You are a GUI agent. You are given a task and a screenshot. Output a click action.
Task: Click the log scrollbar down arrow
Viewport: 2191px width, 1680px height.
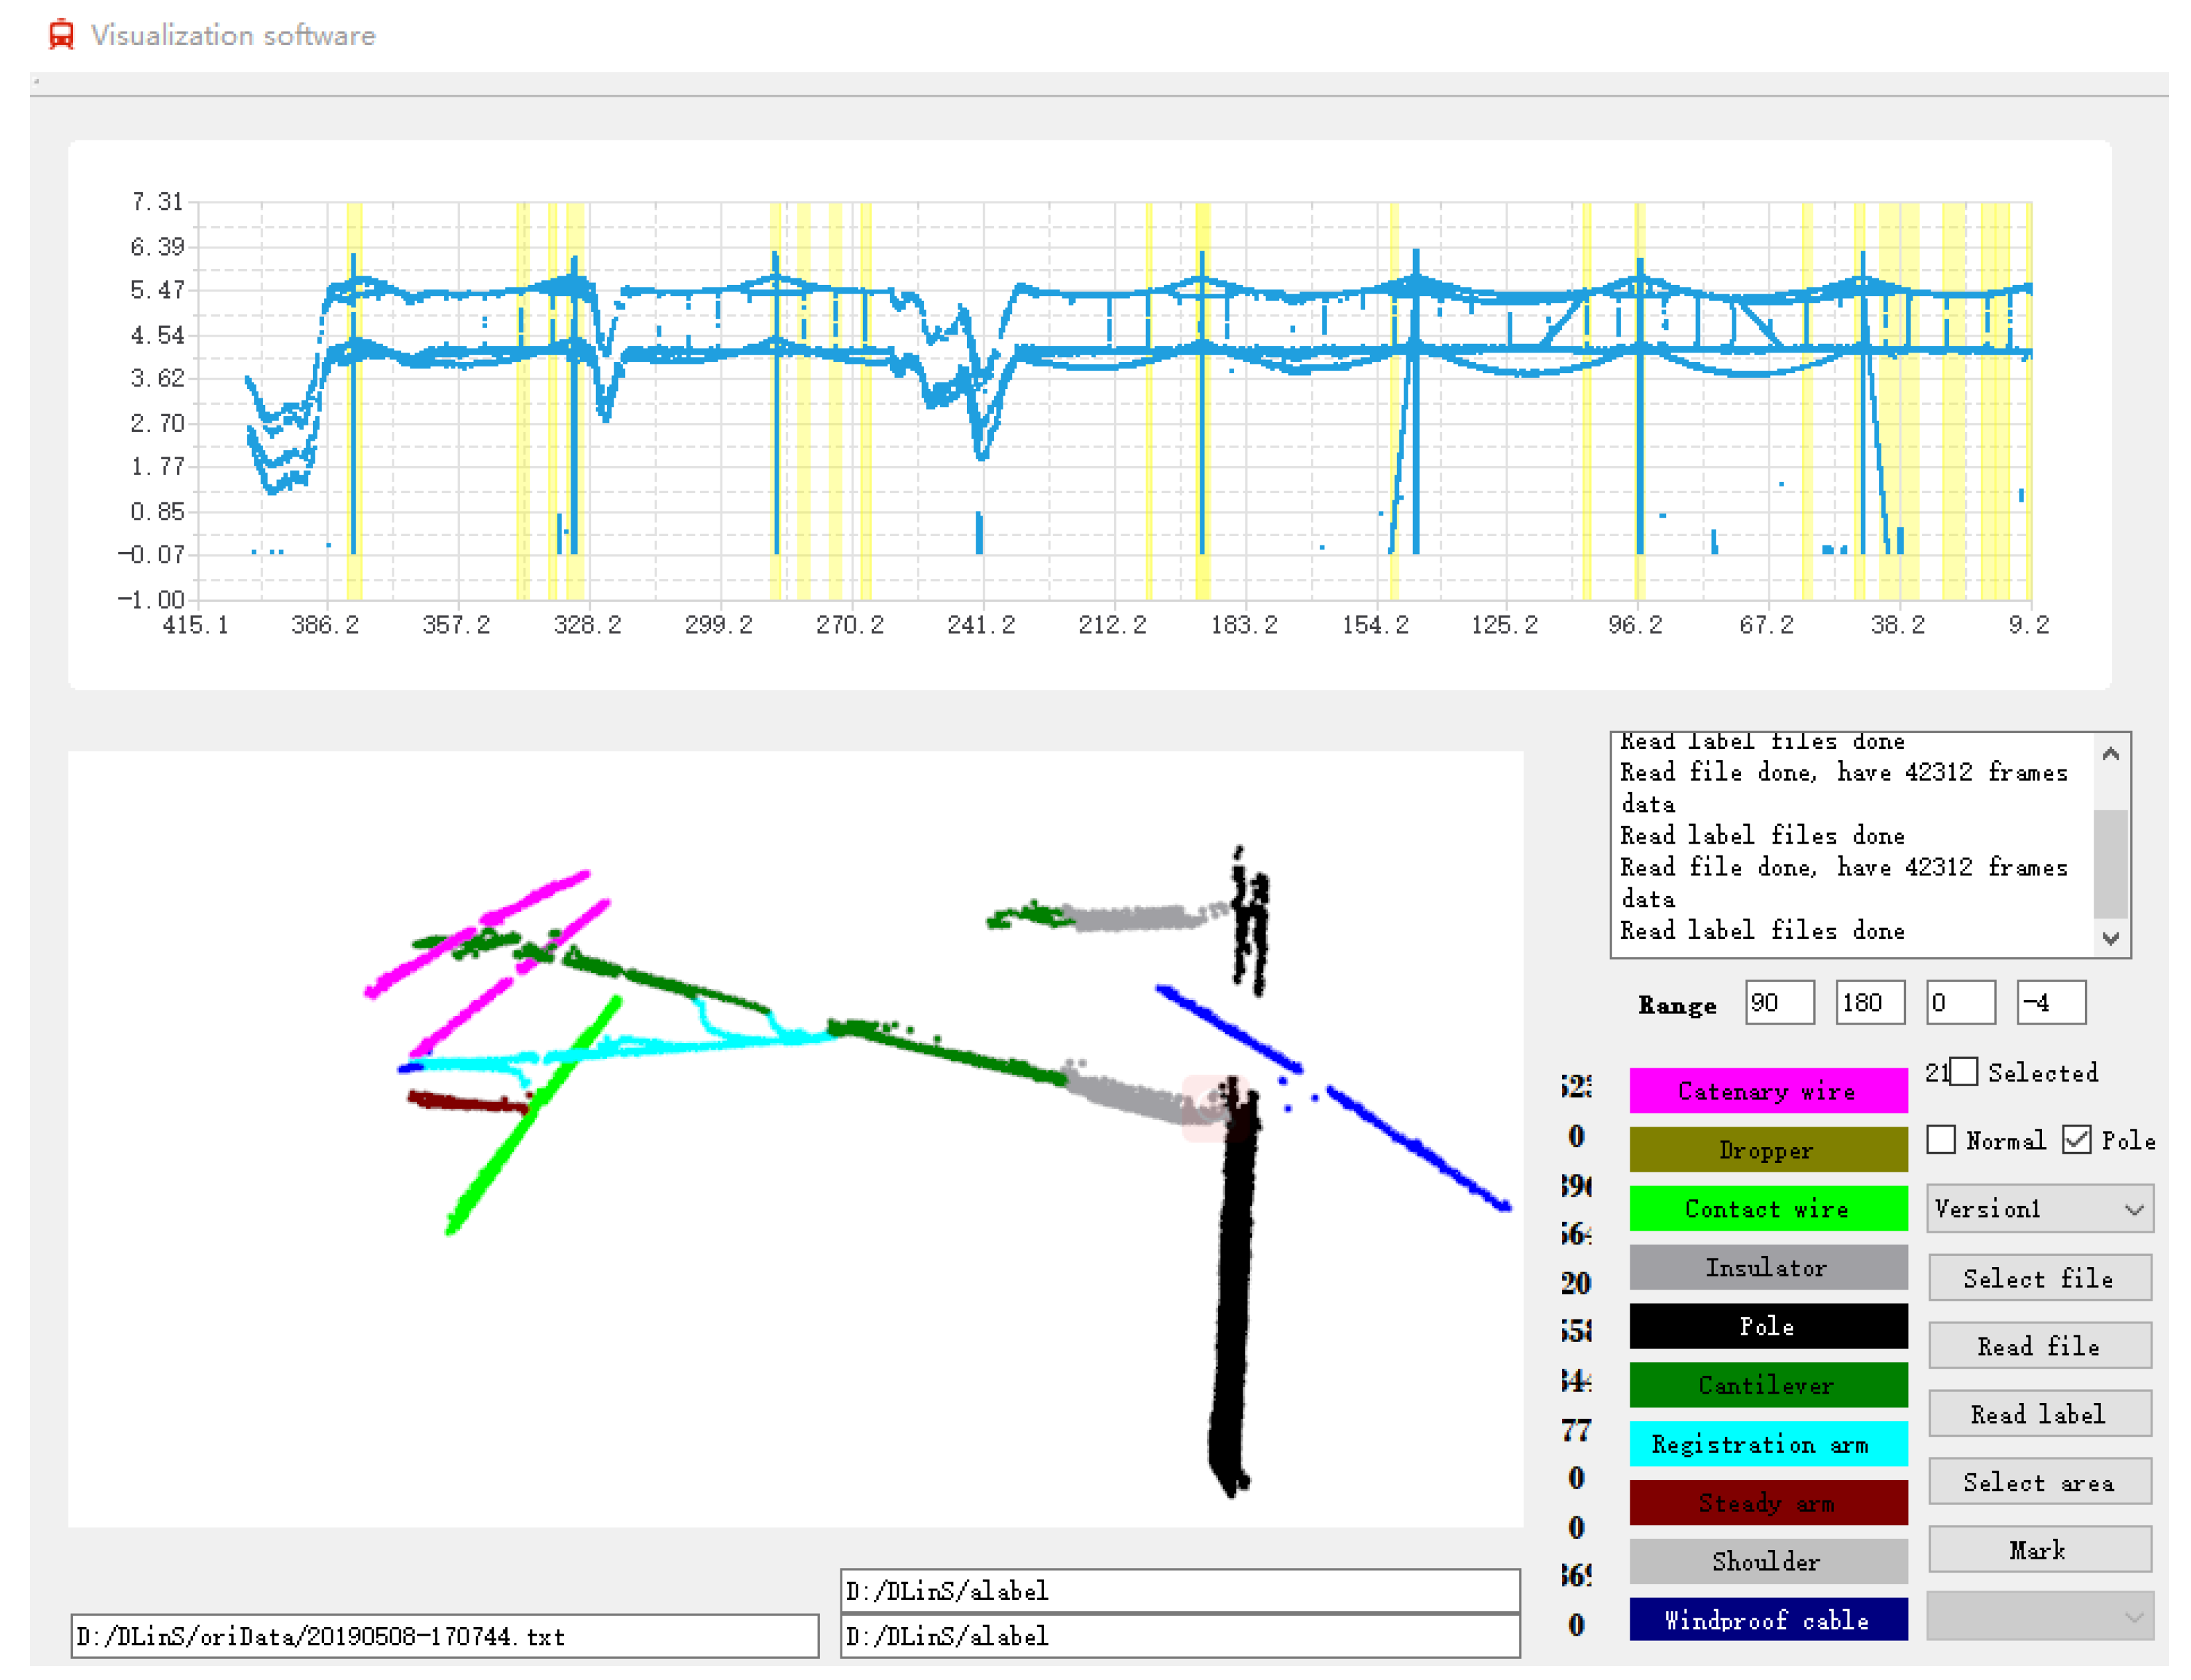2110,938
